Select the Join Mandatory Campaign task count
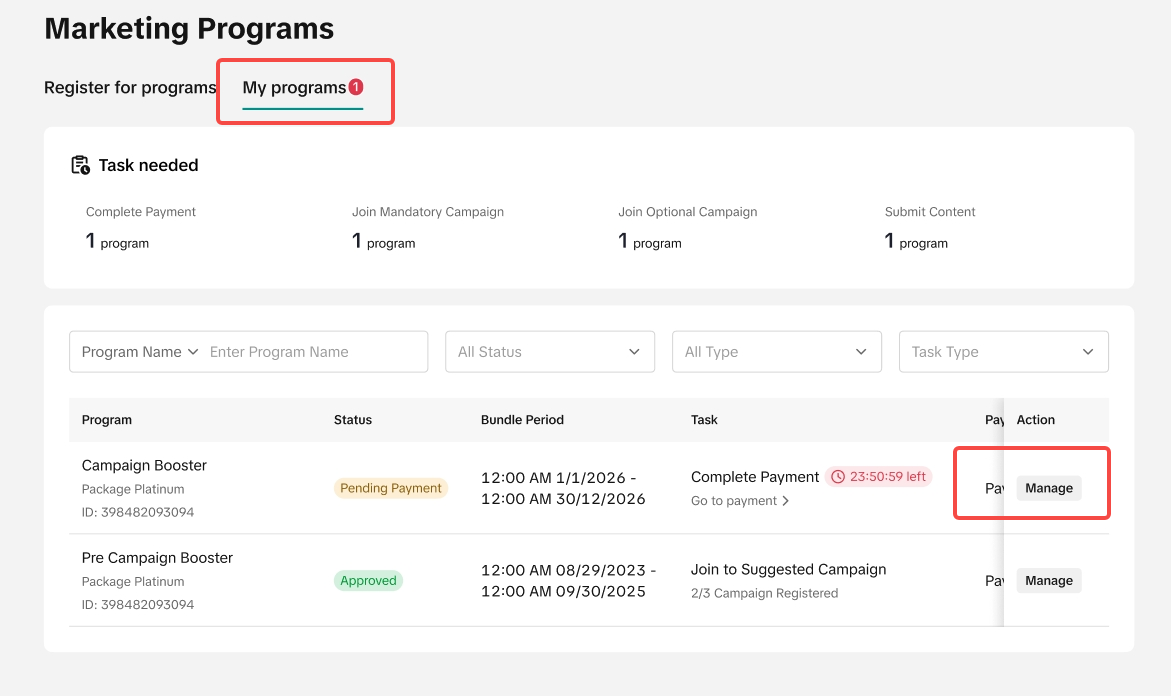 click(383, 242)
